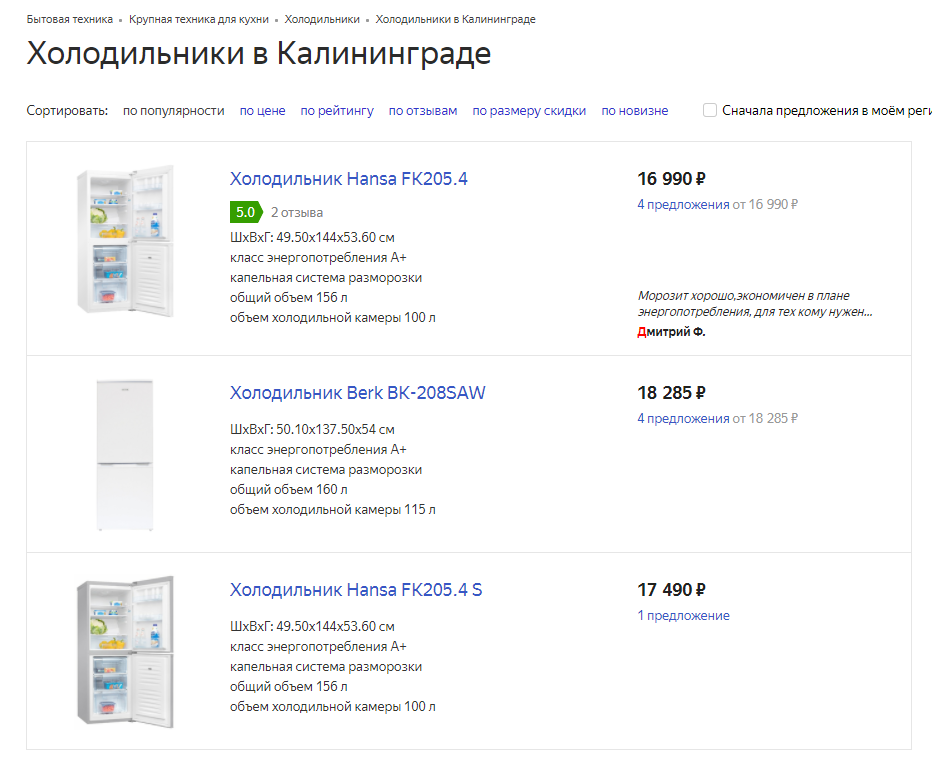Enable offers in my region first checkbox
The width and height of the screenshot is (932, 773).
click(x=710, y=111)
